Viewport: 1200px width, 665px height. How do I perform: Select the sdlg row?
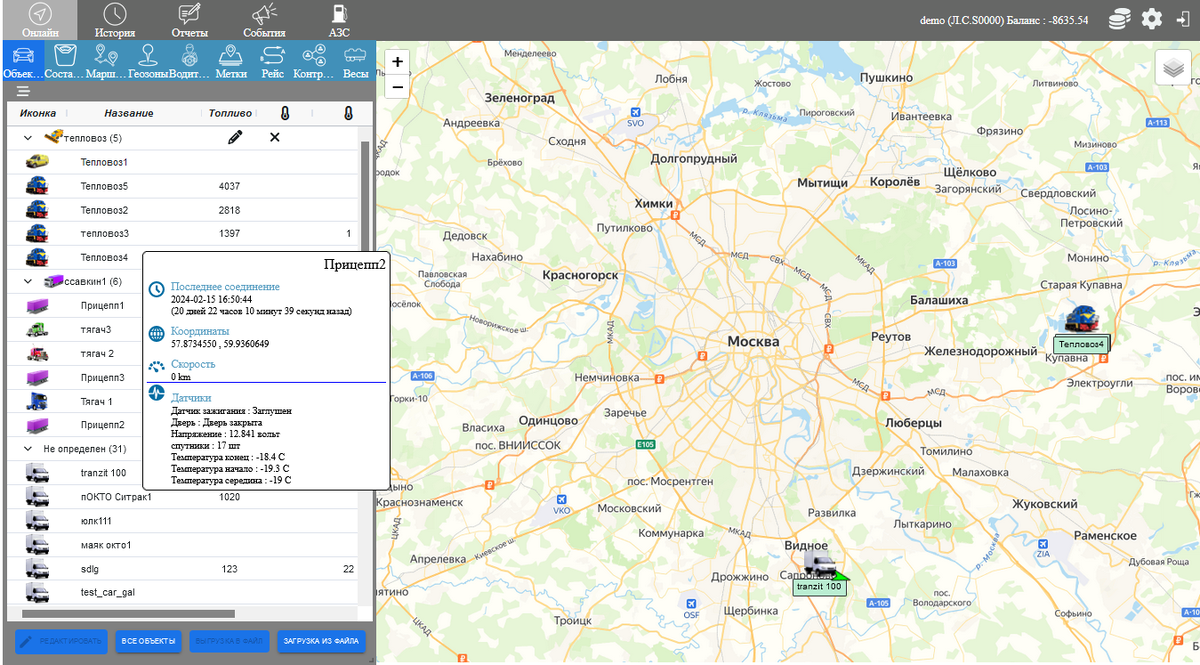182,569
